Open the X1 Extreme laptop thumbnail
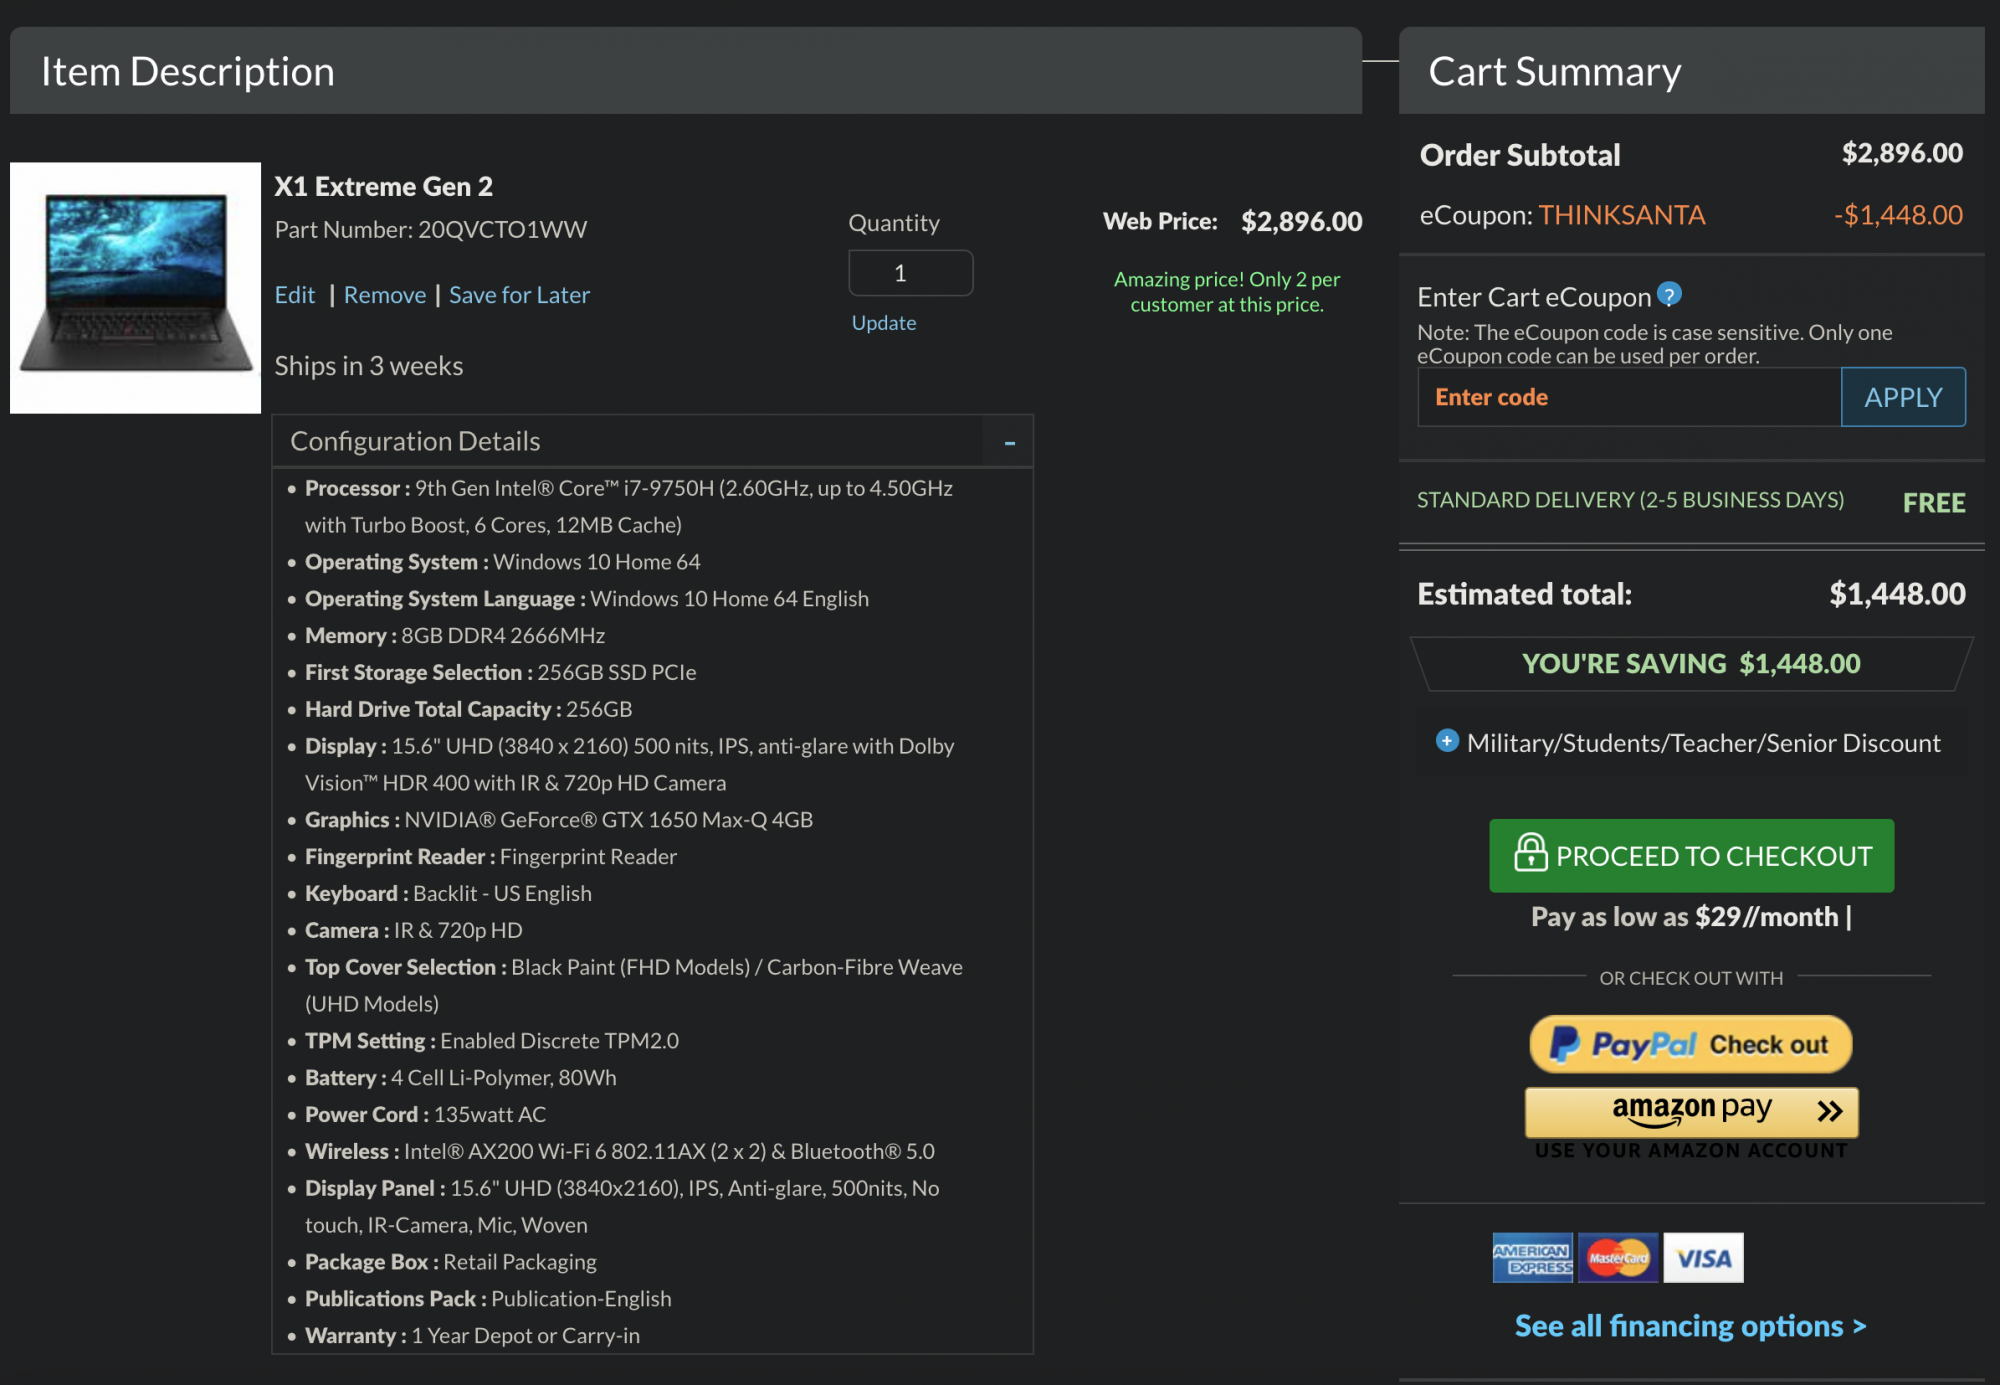The width and height of the screenshot is (2000, 1385). point(135,288)
